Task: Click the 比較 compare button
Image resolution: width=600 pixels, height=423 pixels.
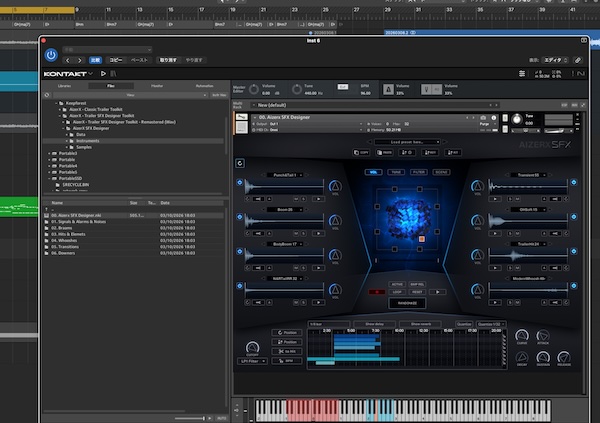Action: pos(95,60)
